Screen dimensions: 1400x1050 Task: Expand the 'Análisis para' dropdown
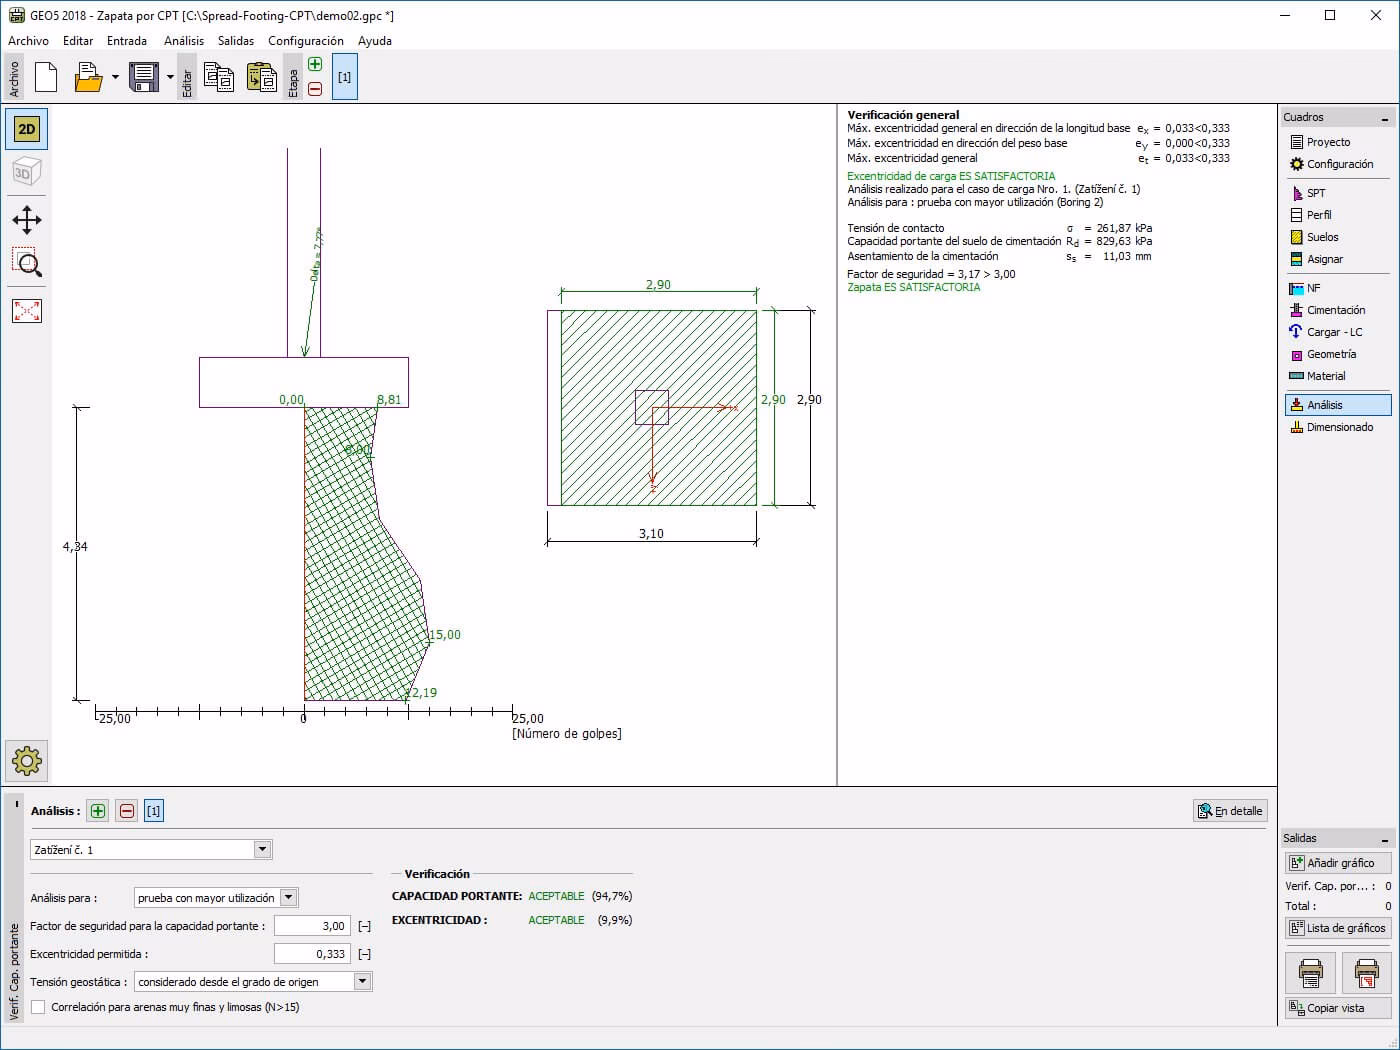[x=216, y=898]
